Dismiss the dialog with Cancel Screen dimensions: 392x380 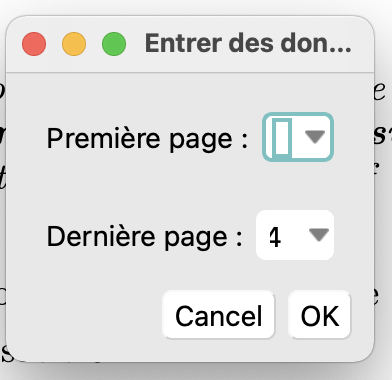click(218, 315)
